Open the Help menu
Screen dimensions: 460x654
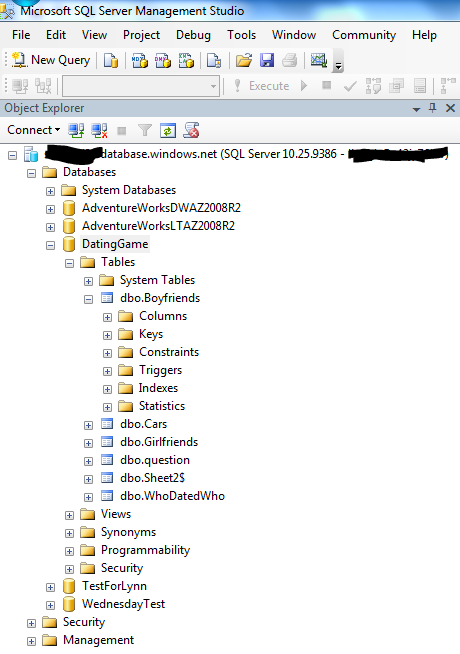point(424,35)
